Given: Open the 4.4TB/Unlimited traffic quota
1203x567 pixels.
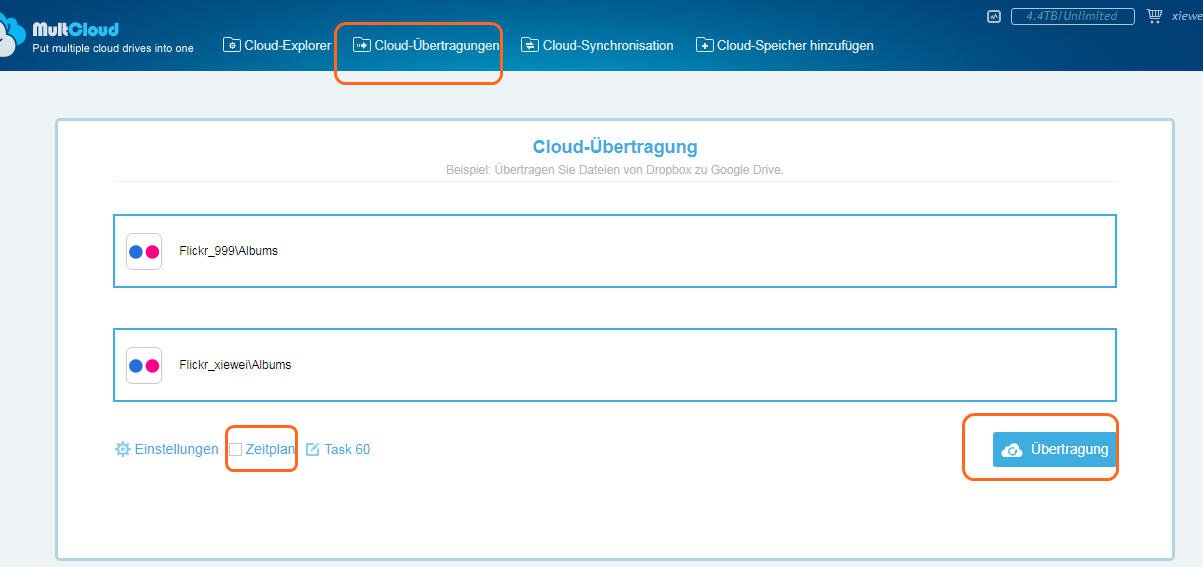Looking at the screenshot, I should pyautogui.click(x=1072, y=16).
